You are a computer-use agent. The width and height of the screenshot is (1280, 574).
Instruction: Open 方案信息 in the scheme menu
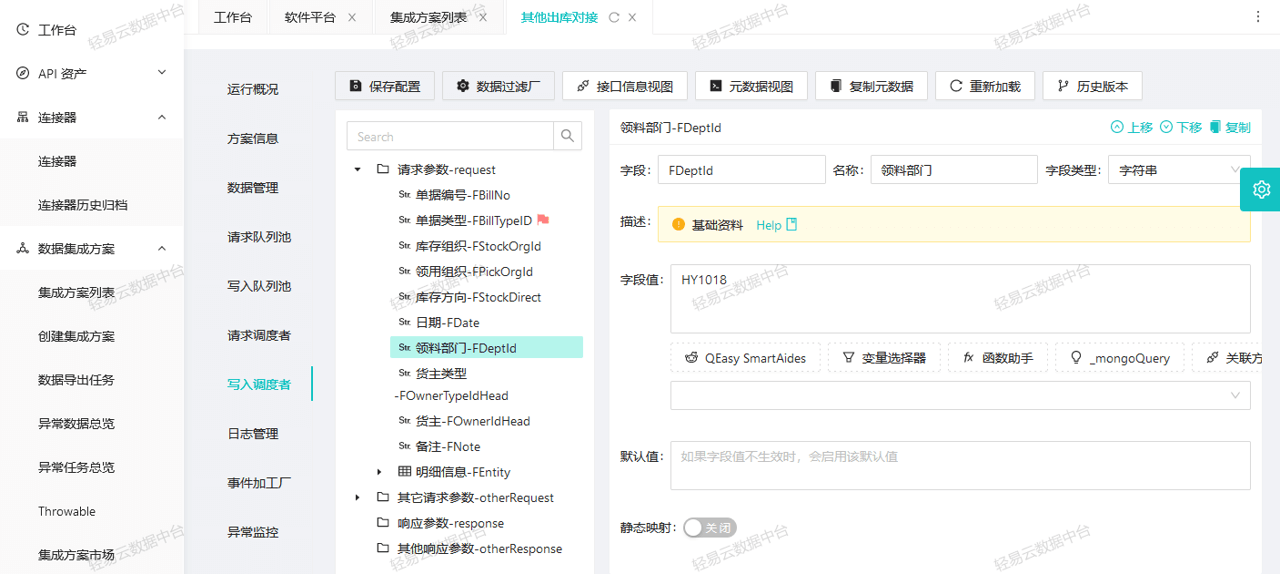[253, 138]
